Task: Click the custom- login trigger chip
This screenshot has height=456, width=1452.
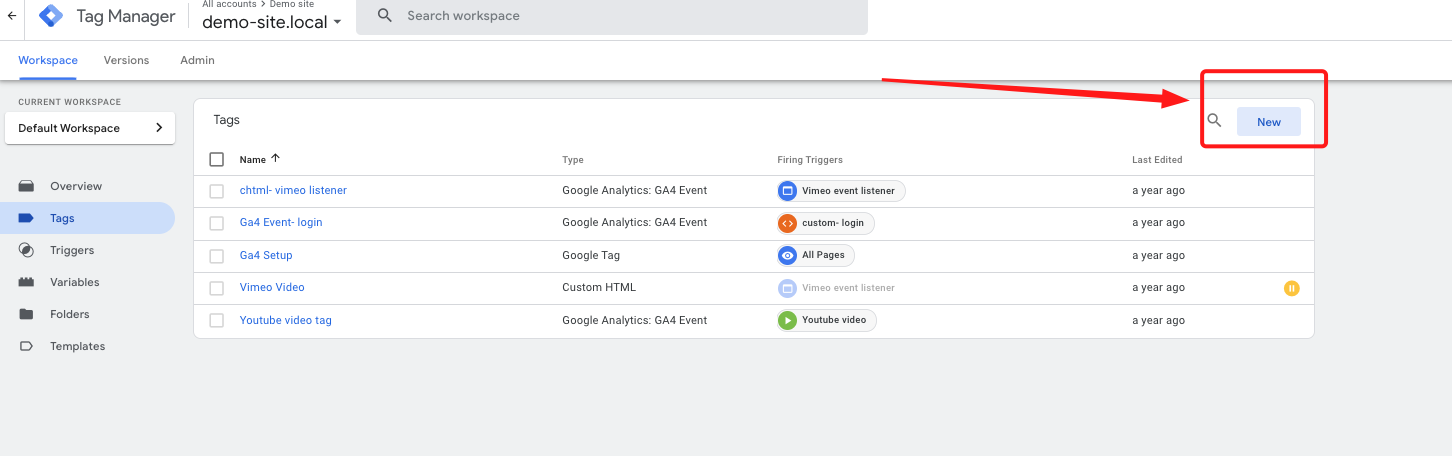Action: [825, 223]
